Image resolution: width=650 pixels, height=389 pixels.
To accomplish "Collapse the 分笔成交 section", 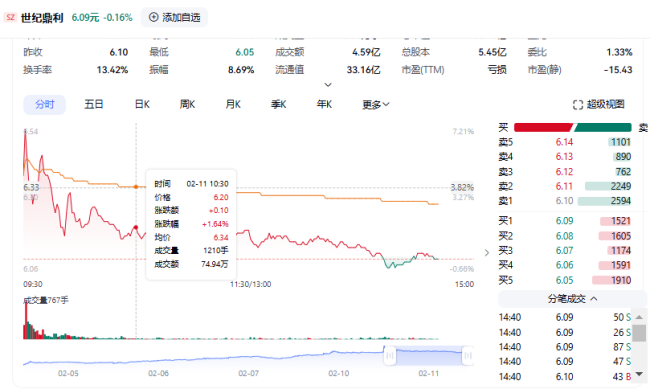I will (x=572, y=299).
